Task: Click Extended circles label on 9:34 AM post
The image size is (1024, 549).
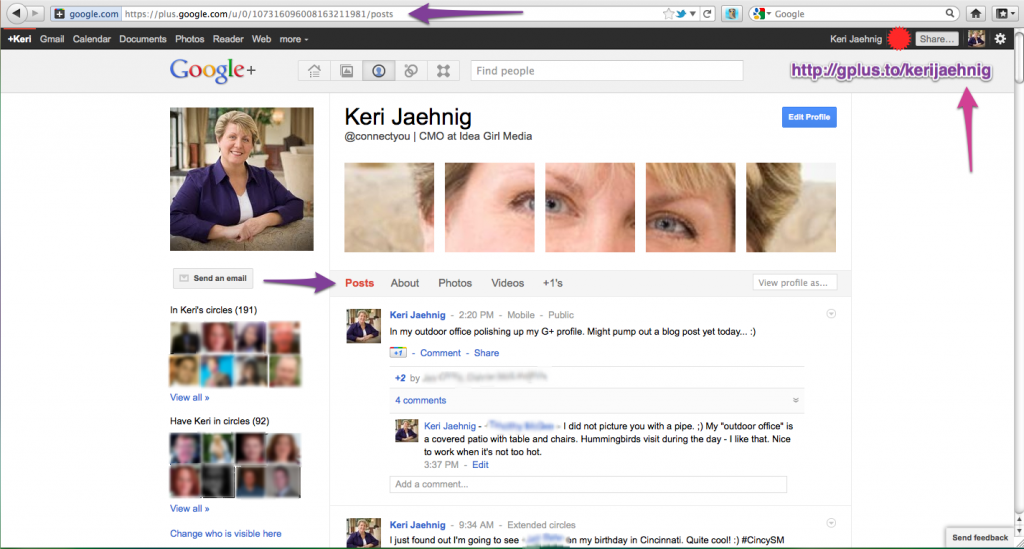Action: click(x=541, y=524)
